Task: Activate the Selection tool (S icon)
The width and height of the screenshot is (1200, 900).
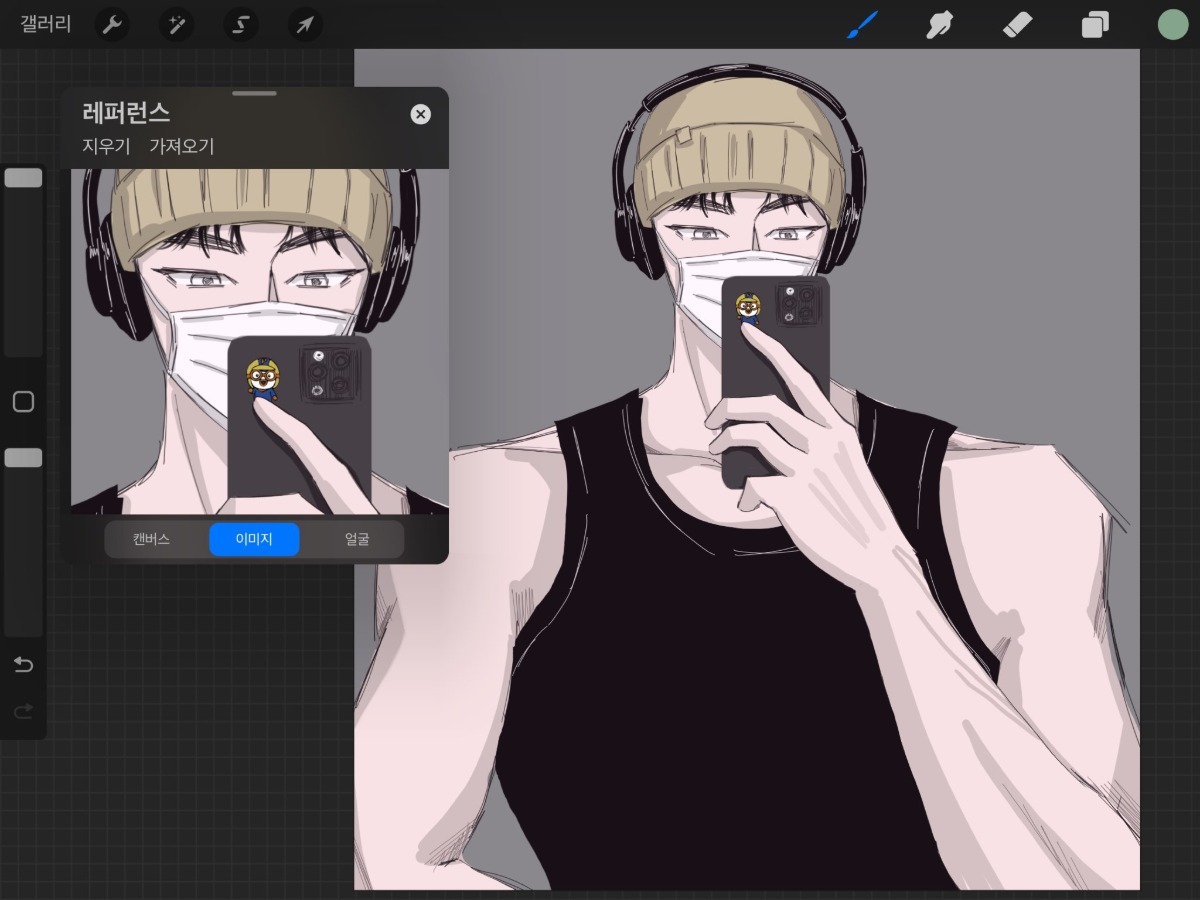Action: [x=240, y=24]
